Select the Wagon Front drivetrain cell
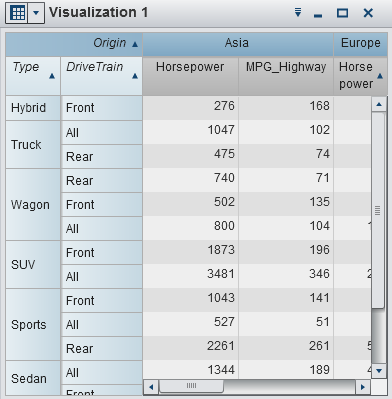The height and width of the screenshot is (399, 392). pyautogui.click(x=102, y=204)
